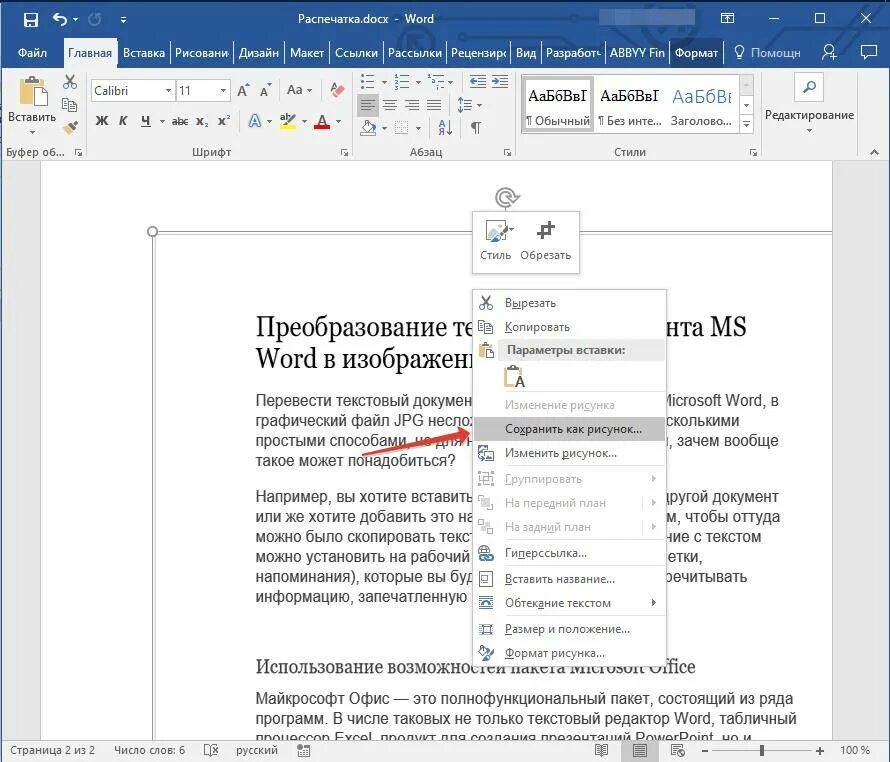The width and height of the screenshot is (890, 762).
Task: Select Сохранить как рисунок in context menu
Action: (x=573, y=429)
